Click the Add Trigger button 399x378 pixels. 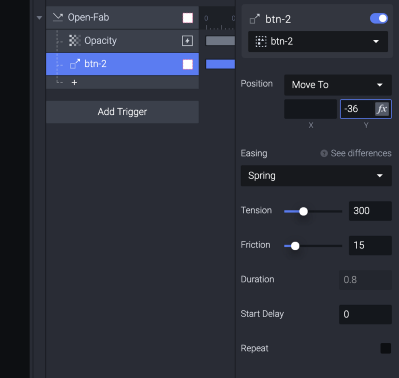(x=122, y=112)
